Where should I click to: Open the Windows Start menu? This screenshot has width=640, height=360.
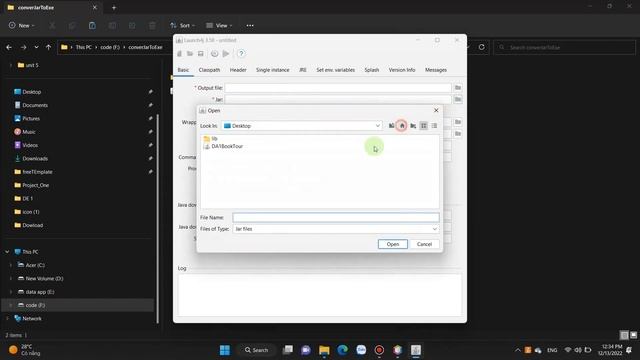(x=224, y=350)
